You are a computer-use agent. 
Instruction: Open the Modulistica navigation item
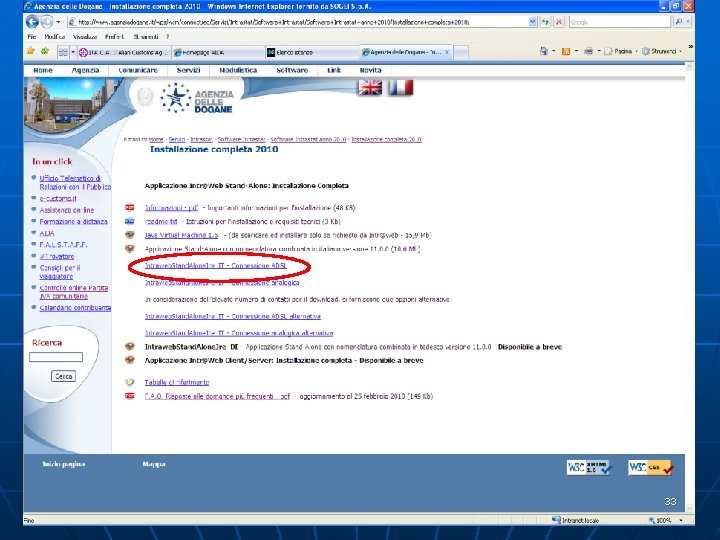pos(238,70)
